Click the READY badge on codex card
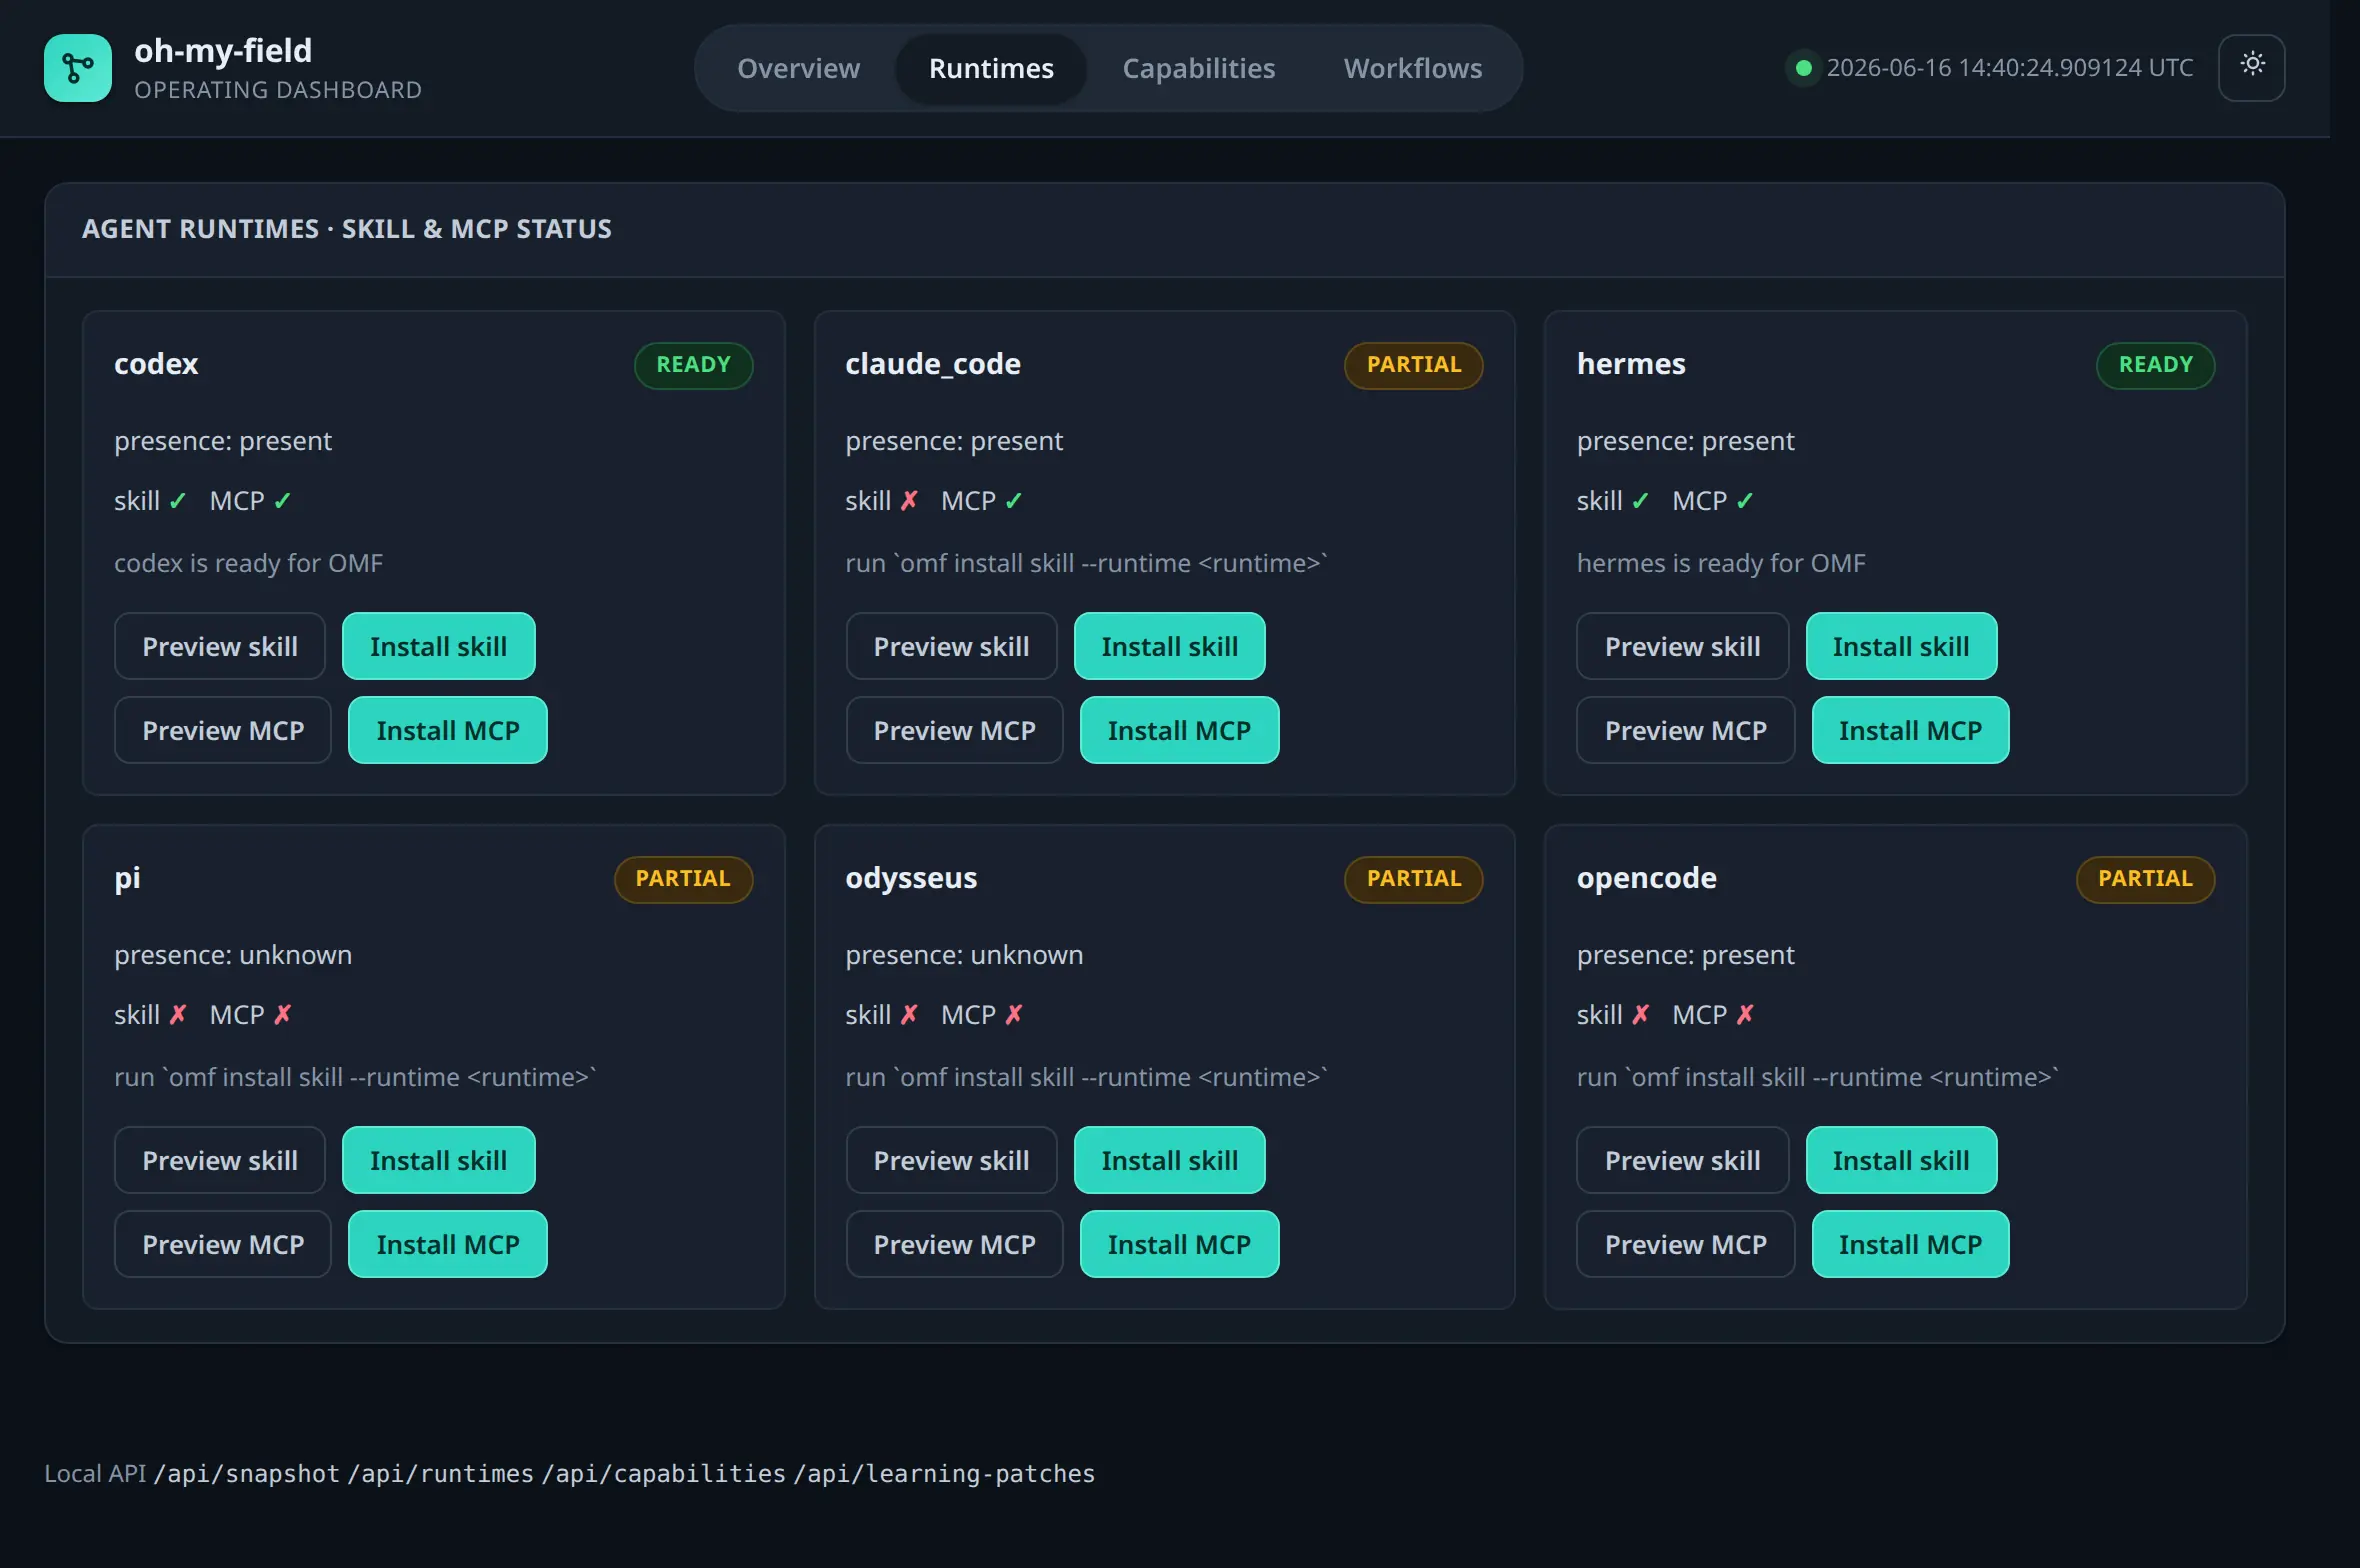Image resolution: width=2360 pixels, height=1568 pixels. (x=693, y=365)
